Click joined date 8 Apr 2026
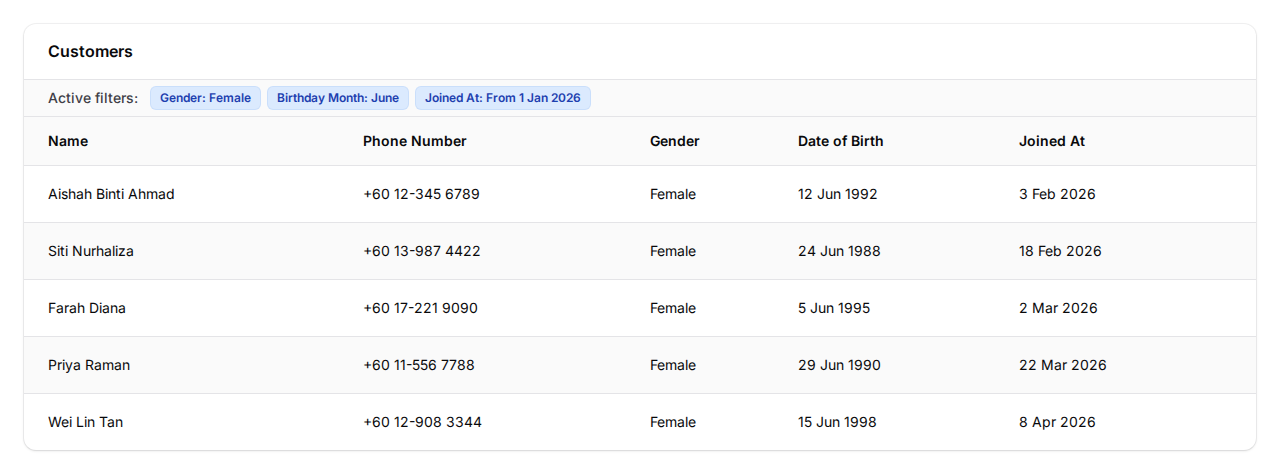Viewport: 1280px width, 474px height. 1057,422
